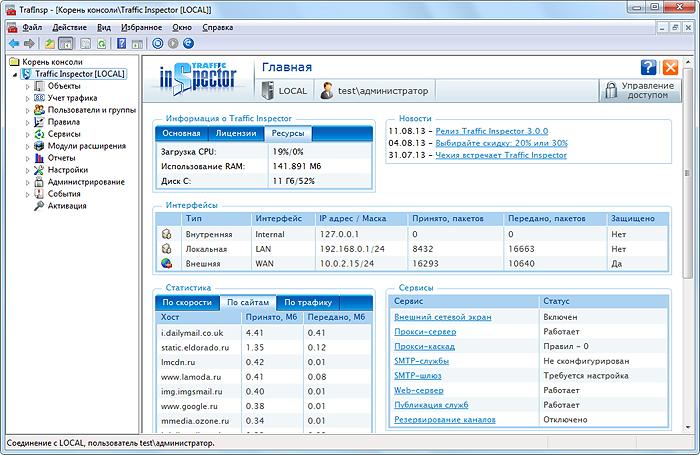
Task: Open Резервирование каналов service link
Action: (445, 420)
